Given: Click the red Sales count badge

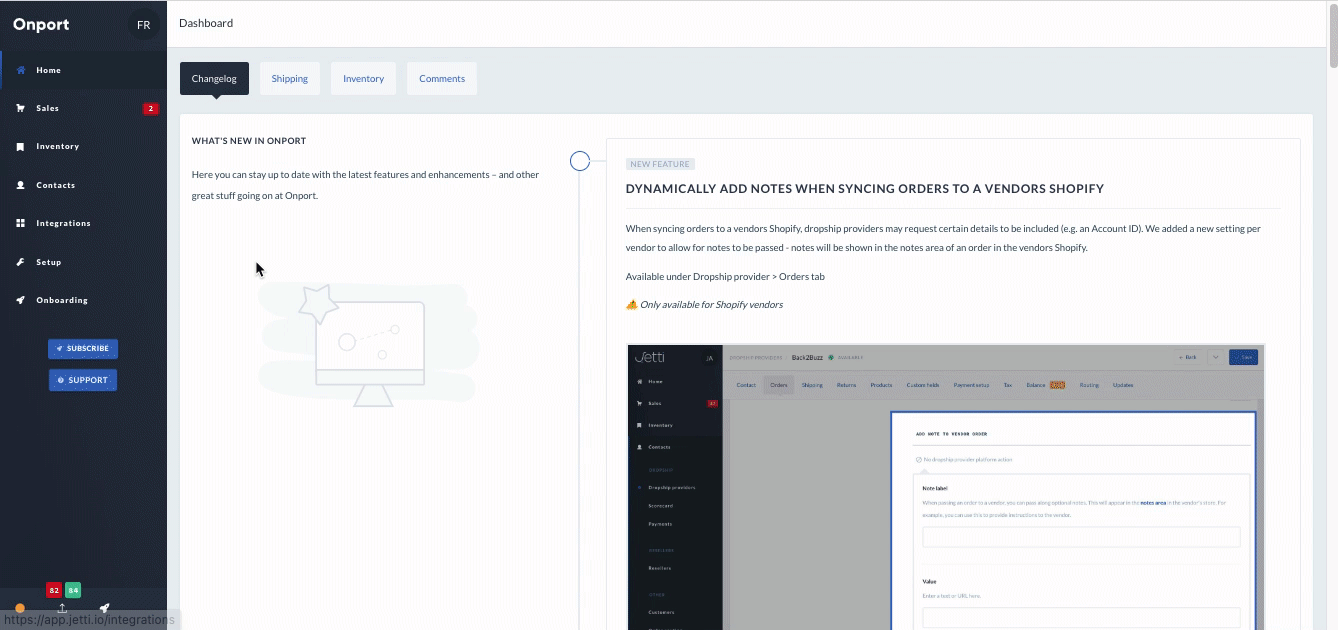Looking at the screenshot, I should coord(151,108).
